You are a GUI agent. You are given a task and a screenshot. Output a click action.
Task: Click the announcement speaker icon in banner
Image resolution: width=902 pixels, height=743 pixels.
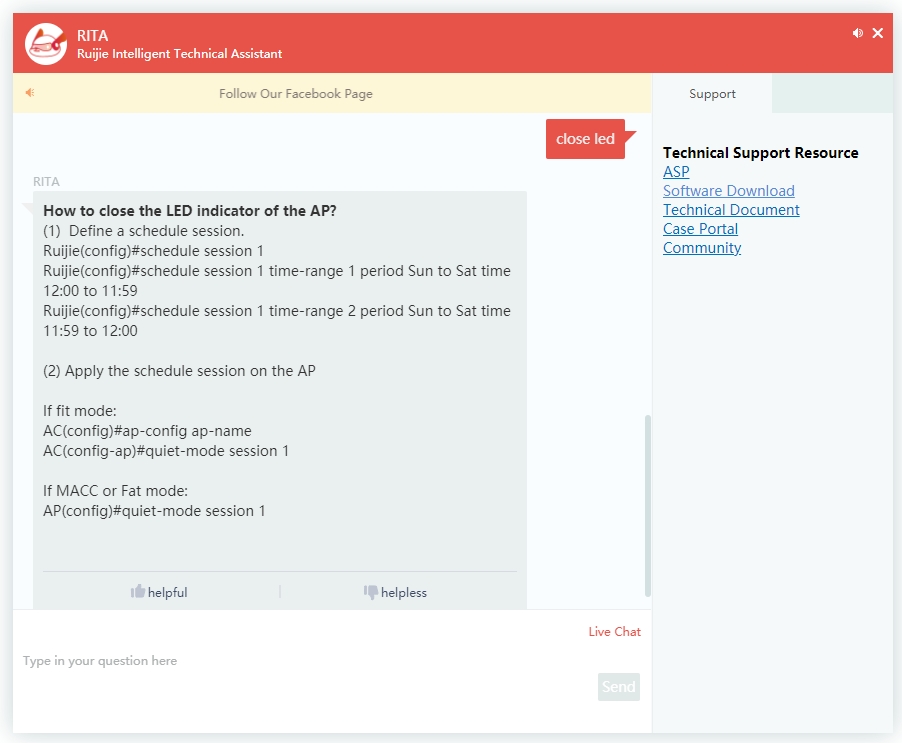(x=30, y=93)
